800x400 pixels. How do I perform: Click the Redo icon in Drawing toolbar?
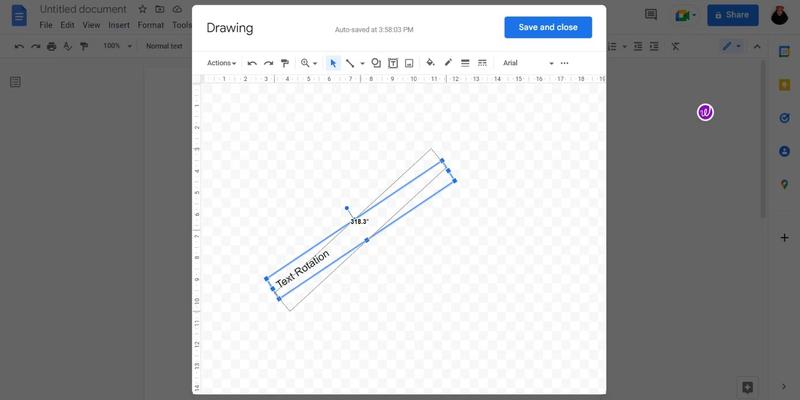click(x=268, y=63)
